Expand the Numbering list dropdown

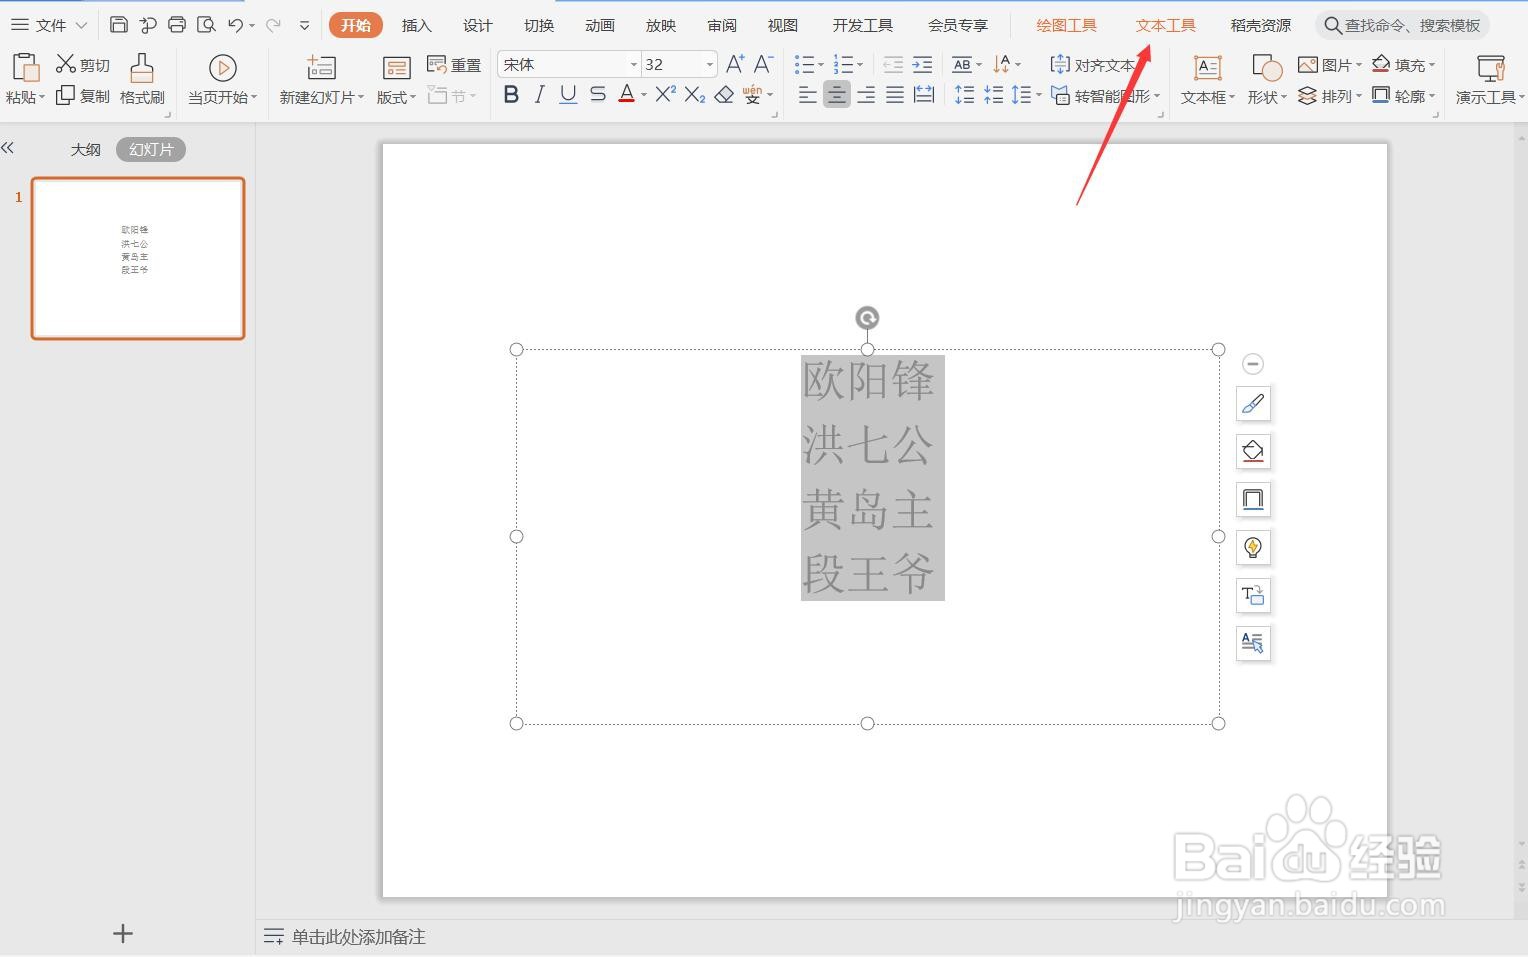pyautogui.click(x=860, y=65)
